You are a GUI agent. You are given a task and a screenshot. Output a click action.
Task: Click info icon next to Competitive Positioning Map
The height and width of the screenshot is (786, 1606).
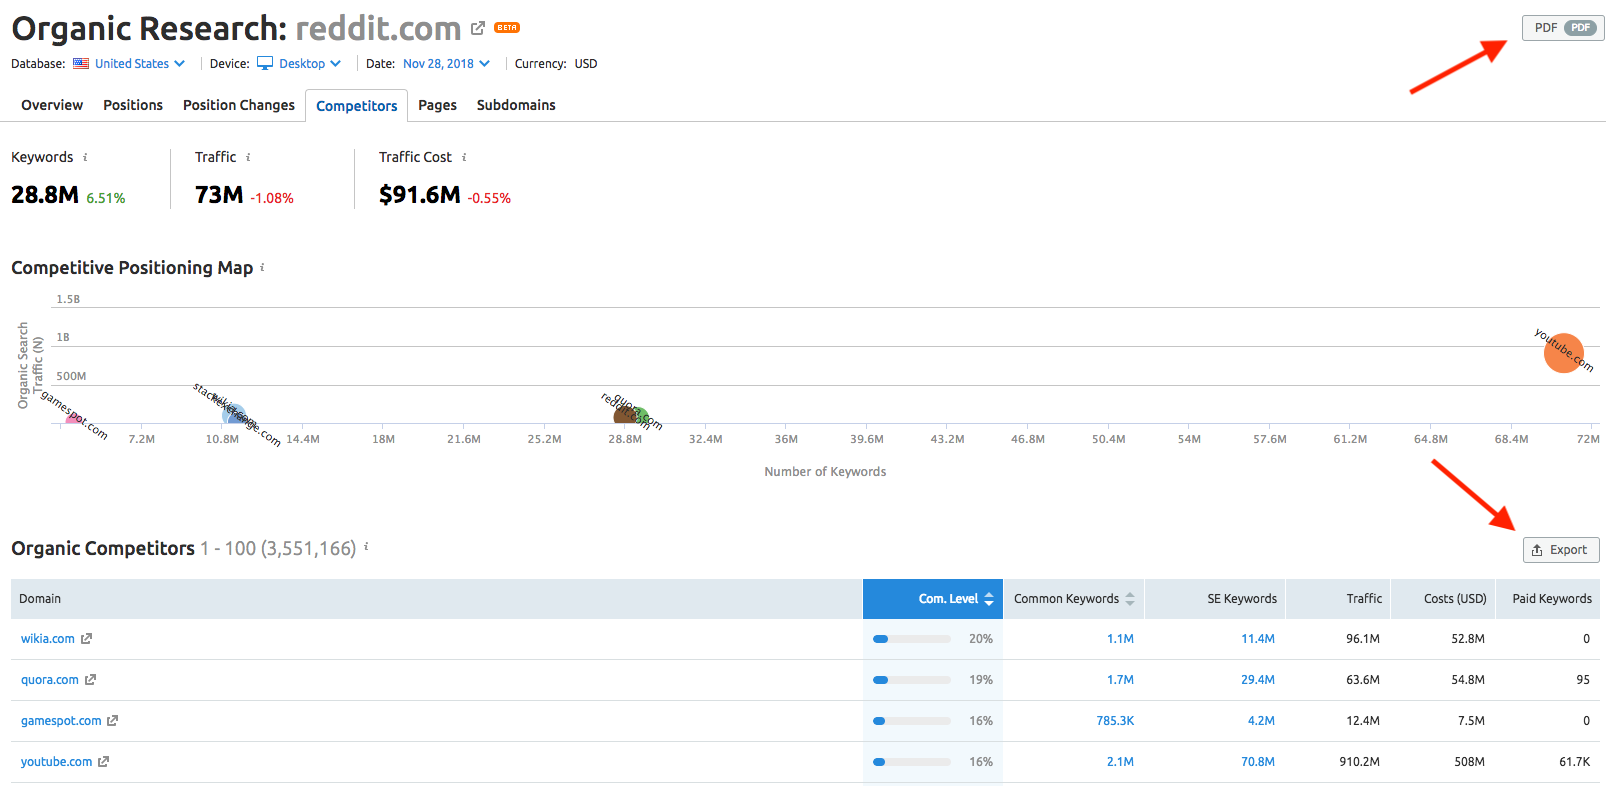(x=262, y=267)
